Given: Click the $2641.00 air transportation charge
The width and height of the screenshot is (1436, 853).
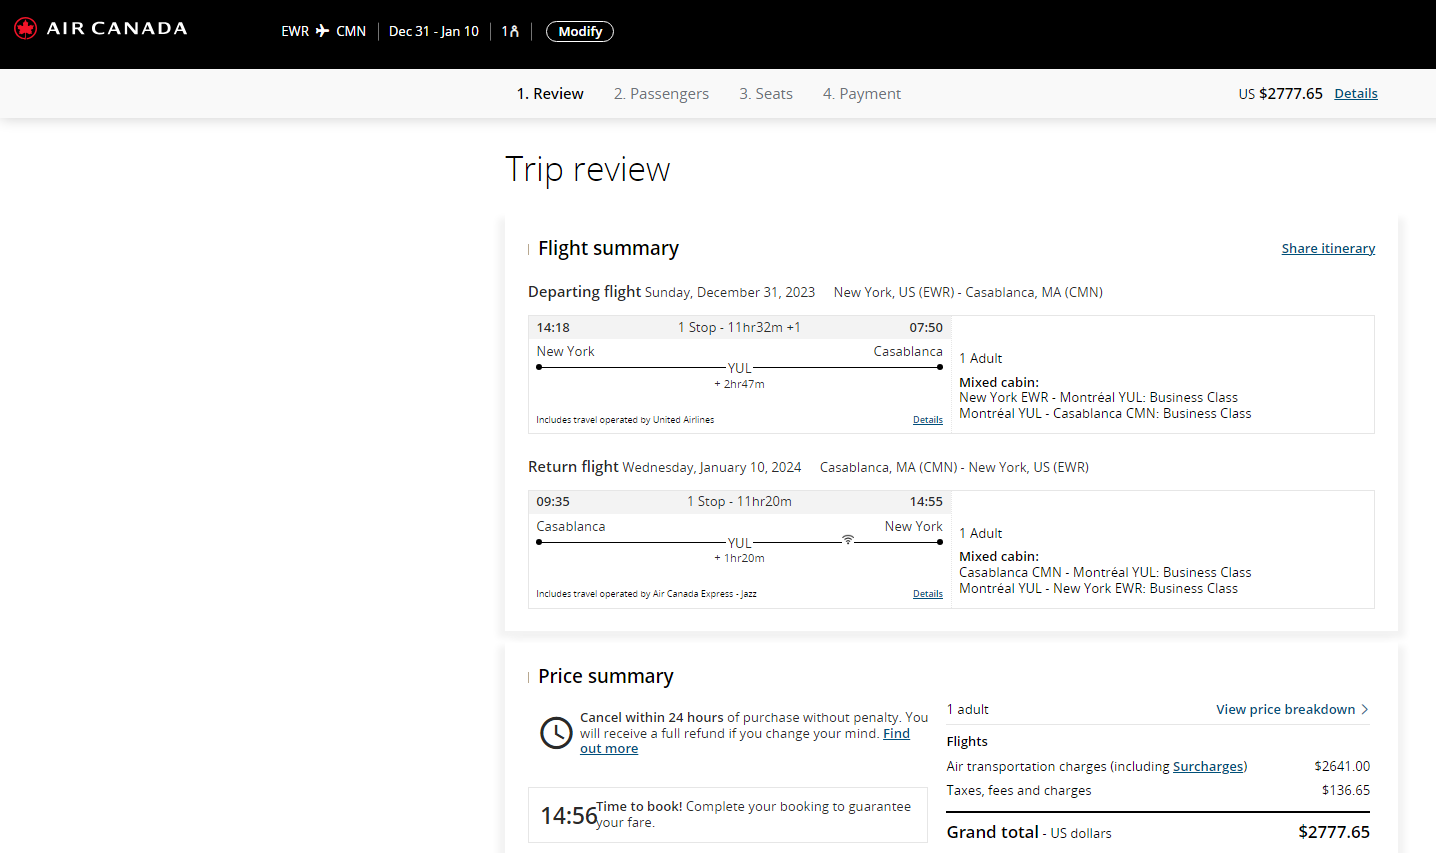Looking at the screenshot, I should click(1342, 766).
